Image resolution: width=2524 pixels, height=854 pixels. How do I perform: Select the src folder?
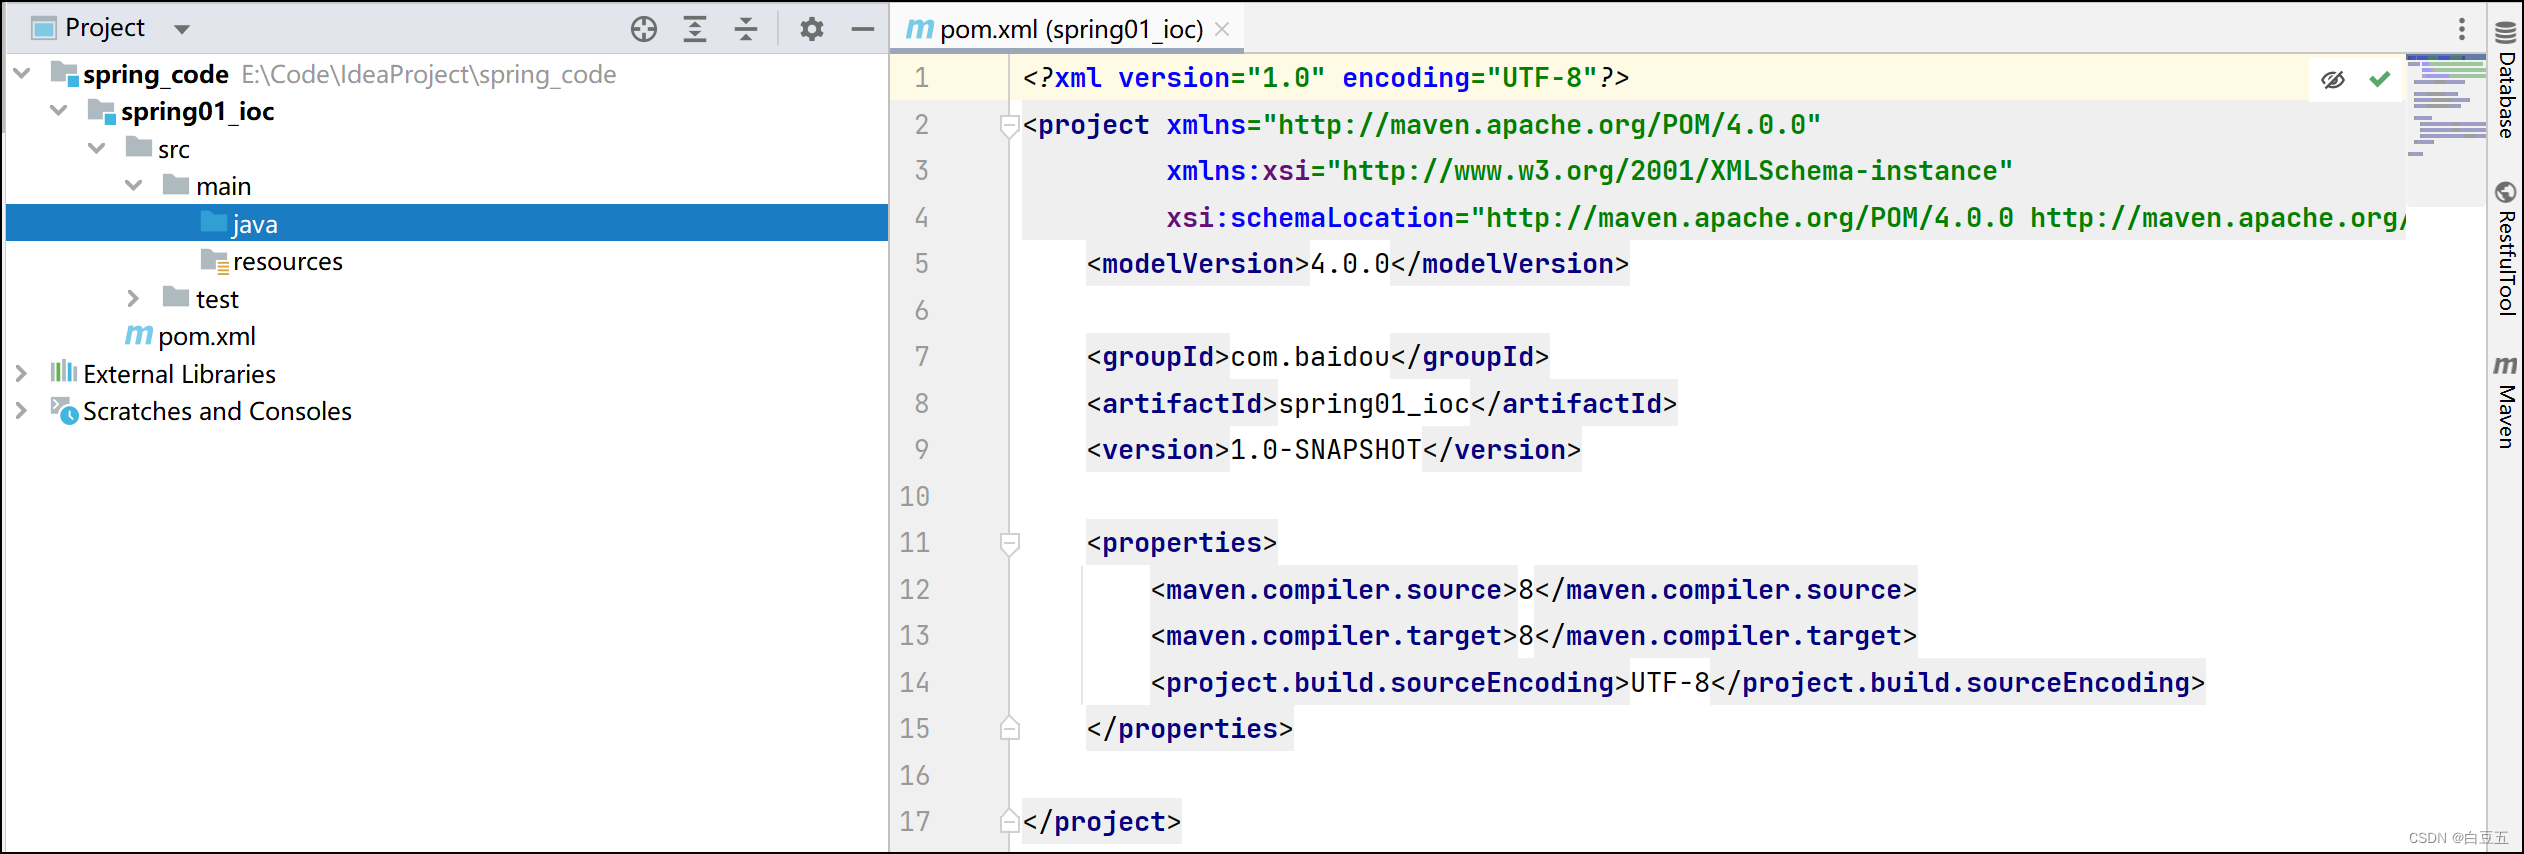(174, 149)
